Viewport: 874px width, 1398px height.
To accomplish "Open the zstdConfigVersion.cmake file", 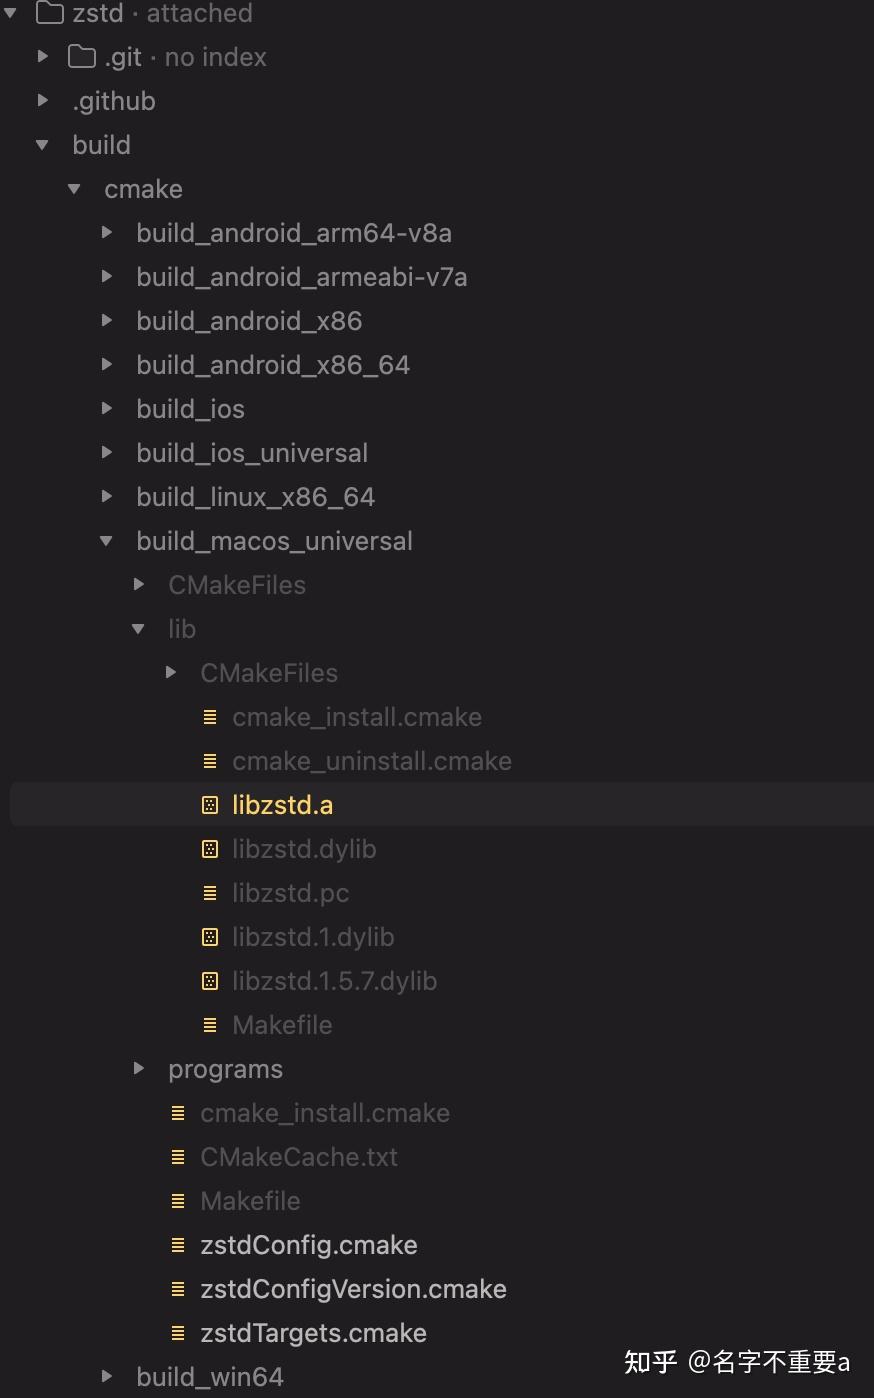I will pyautogui.click(x=353, y=1289).
